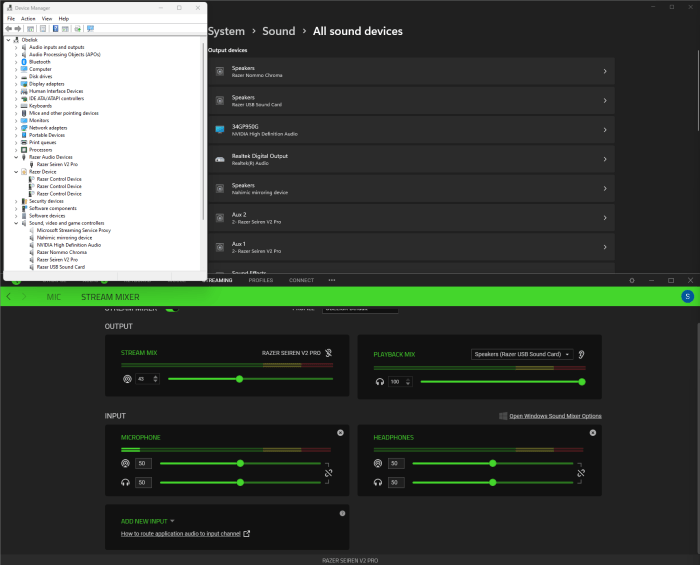Select the MIC subtab
The image size is (700, 565).
[x=54, y=297]
